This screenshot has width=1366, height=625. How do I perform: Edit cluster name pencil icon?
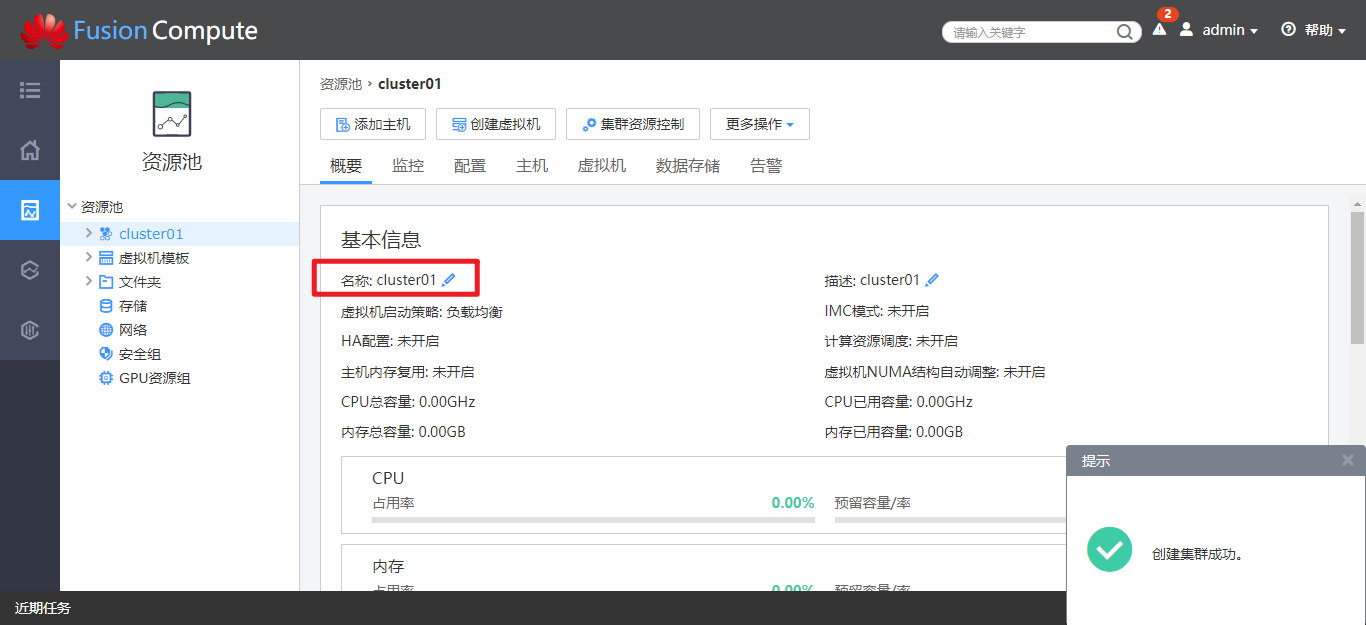click(x=449, y=280)
